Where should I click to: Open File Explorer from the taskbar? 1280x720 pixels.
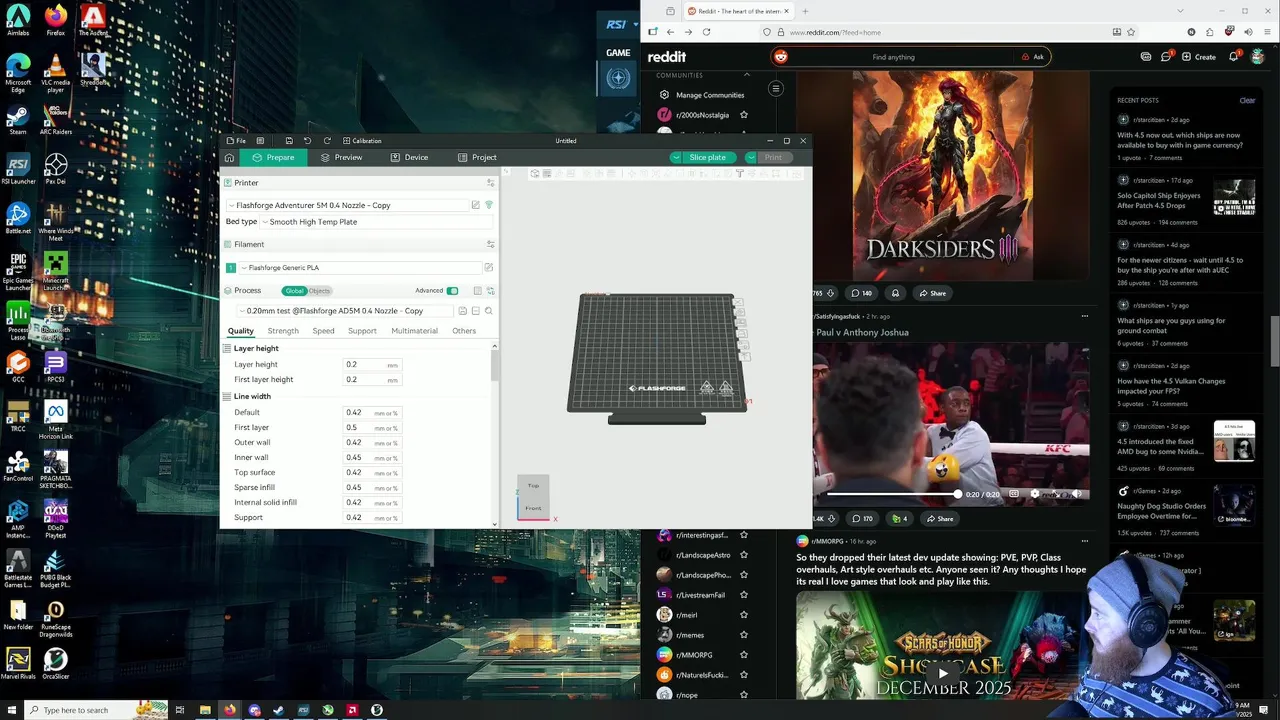coord(205,710)
